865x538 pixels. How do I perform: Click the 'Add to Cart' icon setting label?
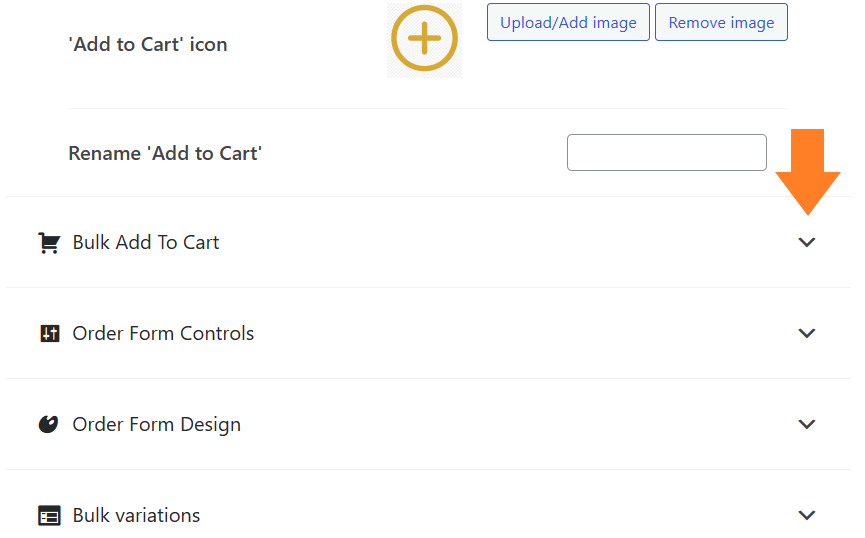coord(148,44)
